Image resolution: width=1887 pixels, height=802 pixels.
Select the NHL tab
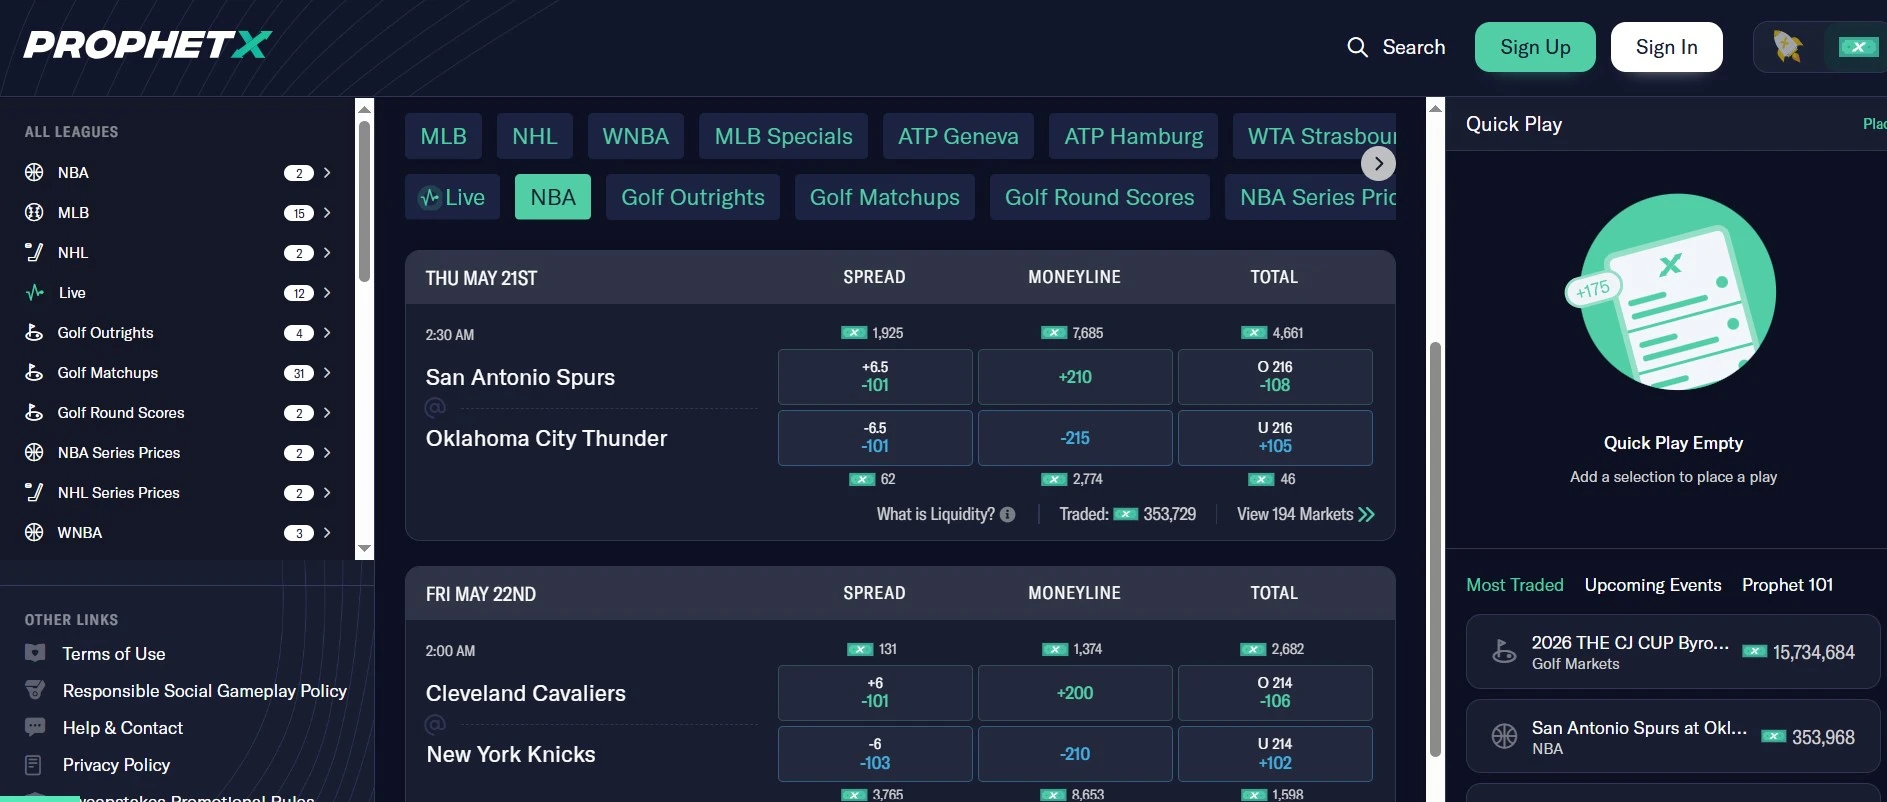(535, 136)
